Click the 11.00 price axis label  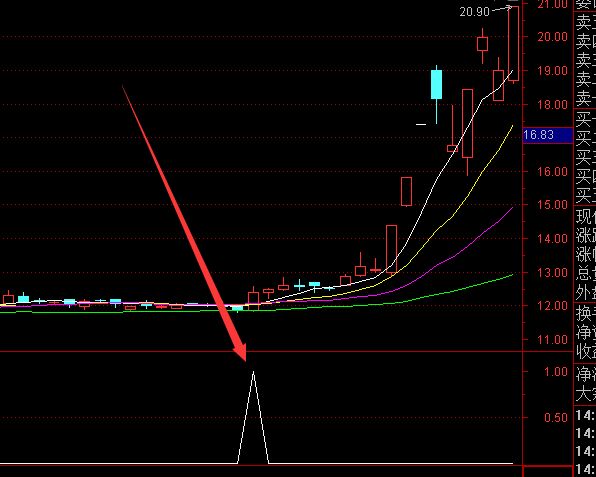pos(552,339)
